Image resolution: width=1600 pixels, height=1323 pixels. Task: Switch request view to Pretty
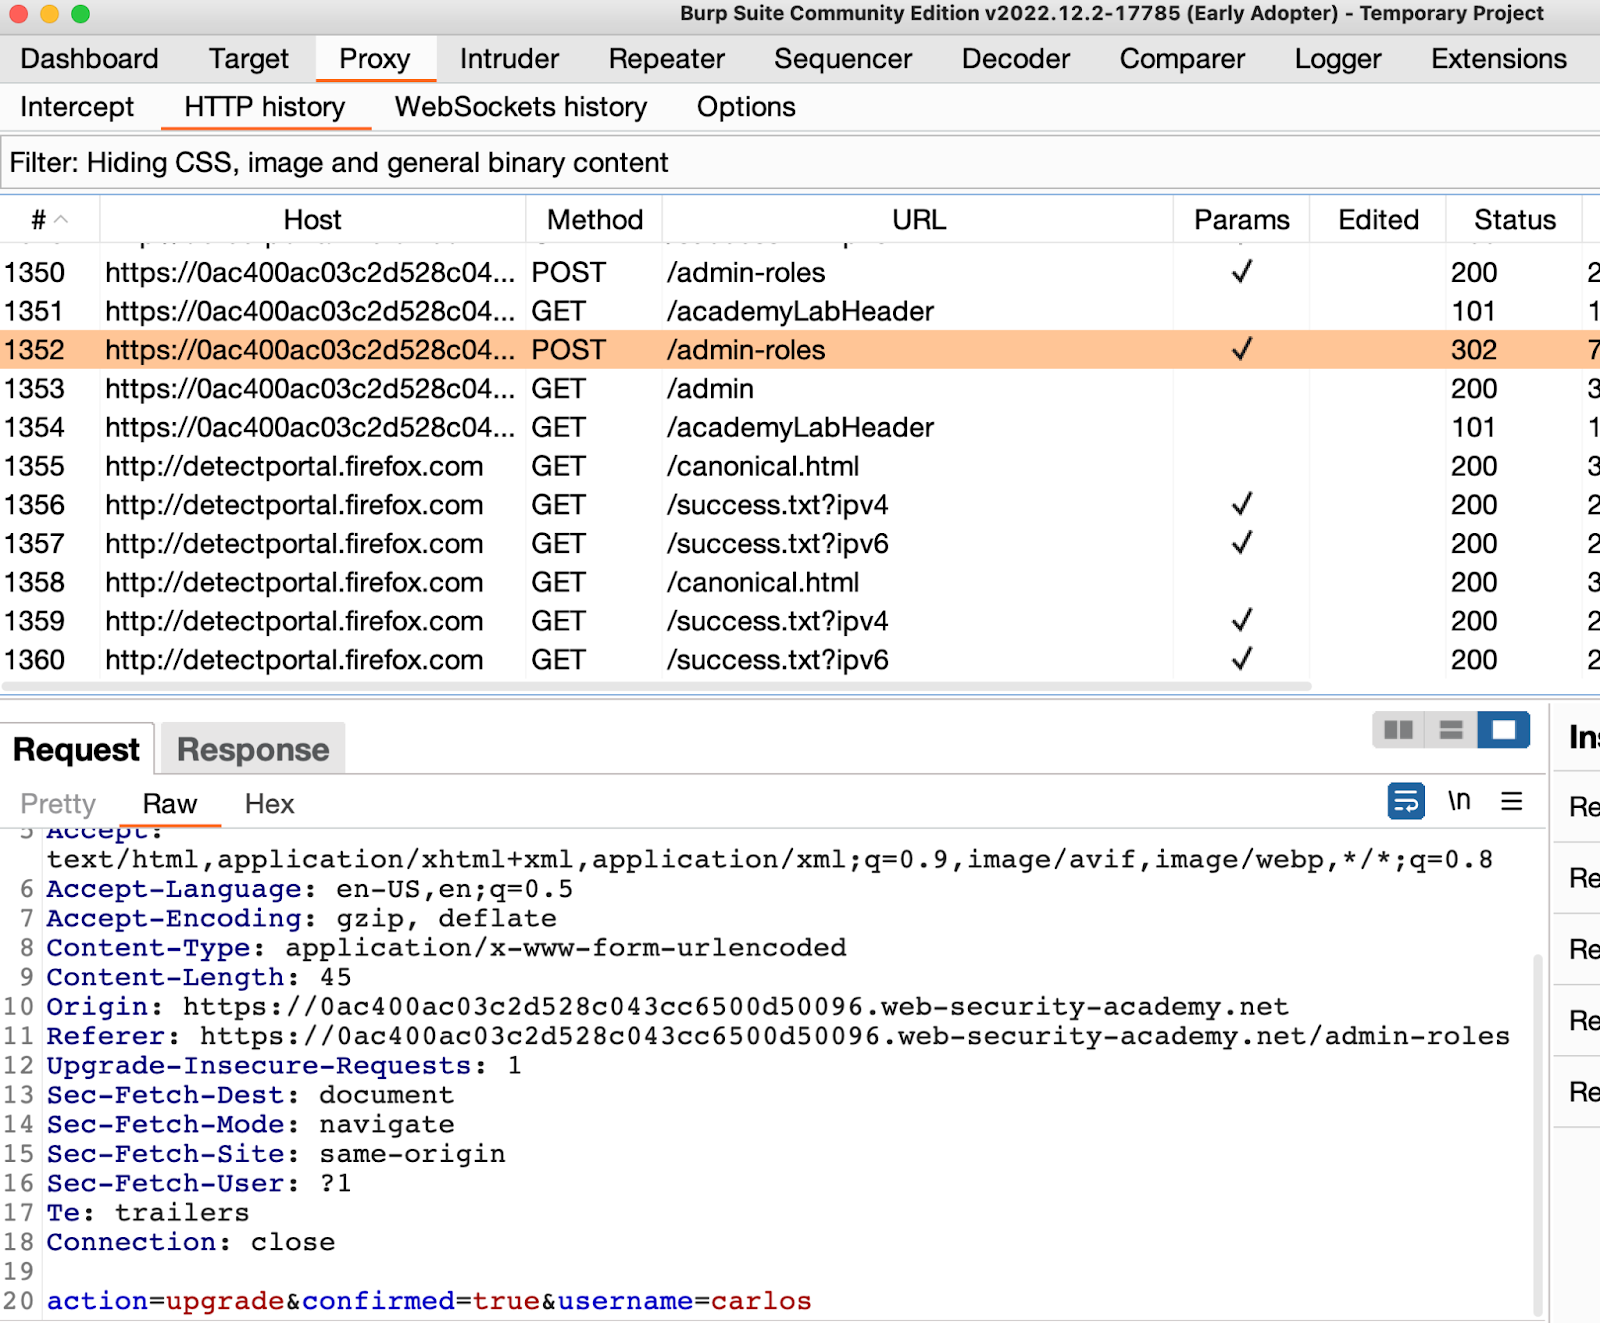pyautogui.click(x=58, y=804)
